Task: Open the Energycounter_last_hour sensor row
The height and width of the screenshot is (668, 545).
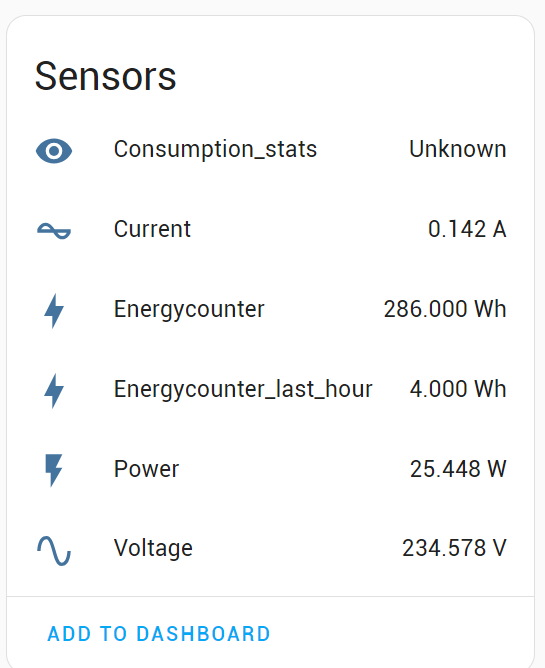Action: click(271, 389)
